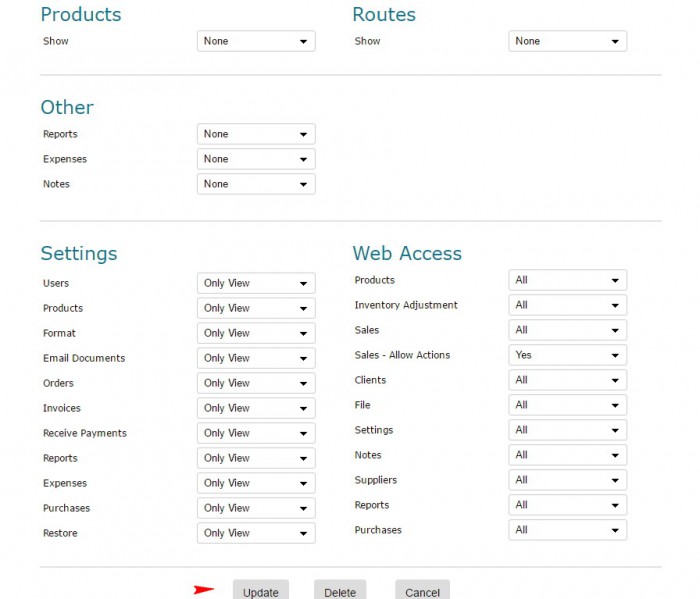Open the Web Access Purchases dropdown
Viewport: 700px width, 599px height.
point(567,530)
